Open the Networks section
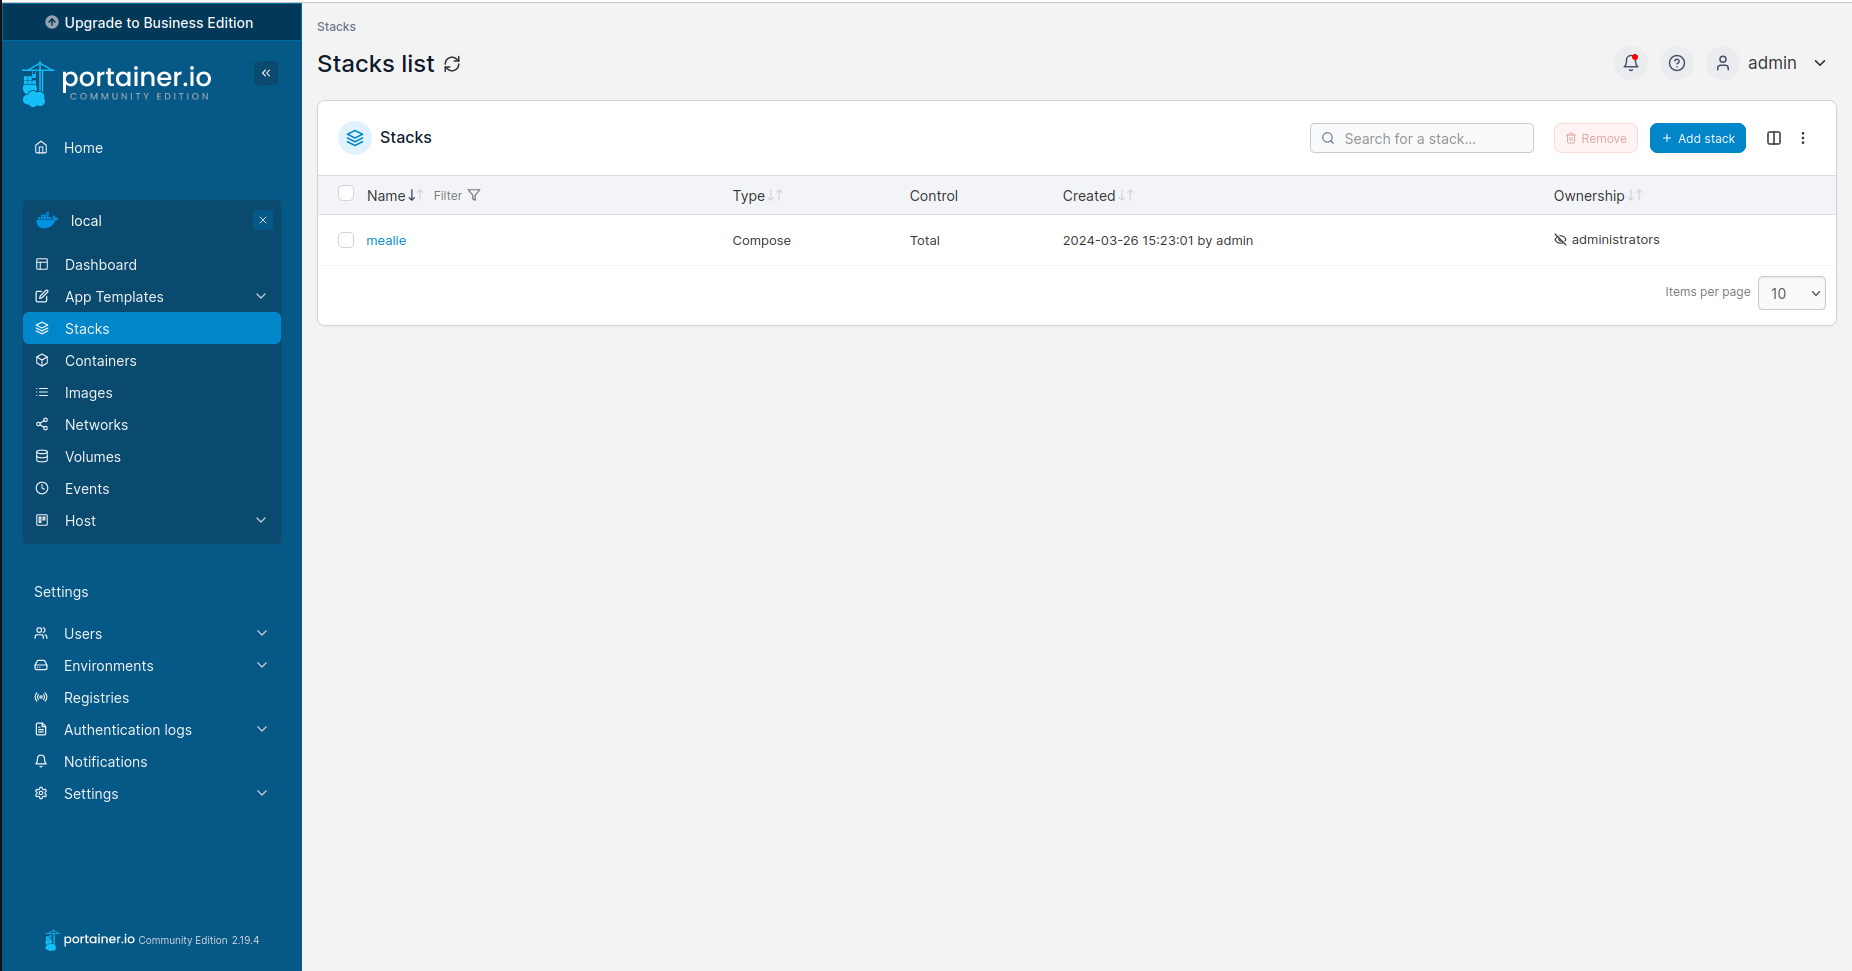Viewport: 1852px width, 971px height. click(x=95, y=424)
